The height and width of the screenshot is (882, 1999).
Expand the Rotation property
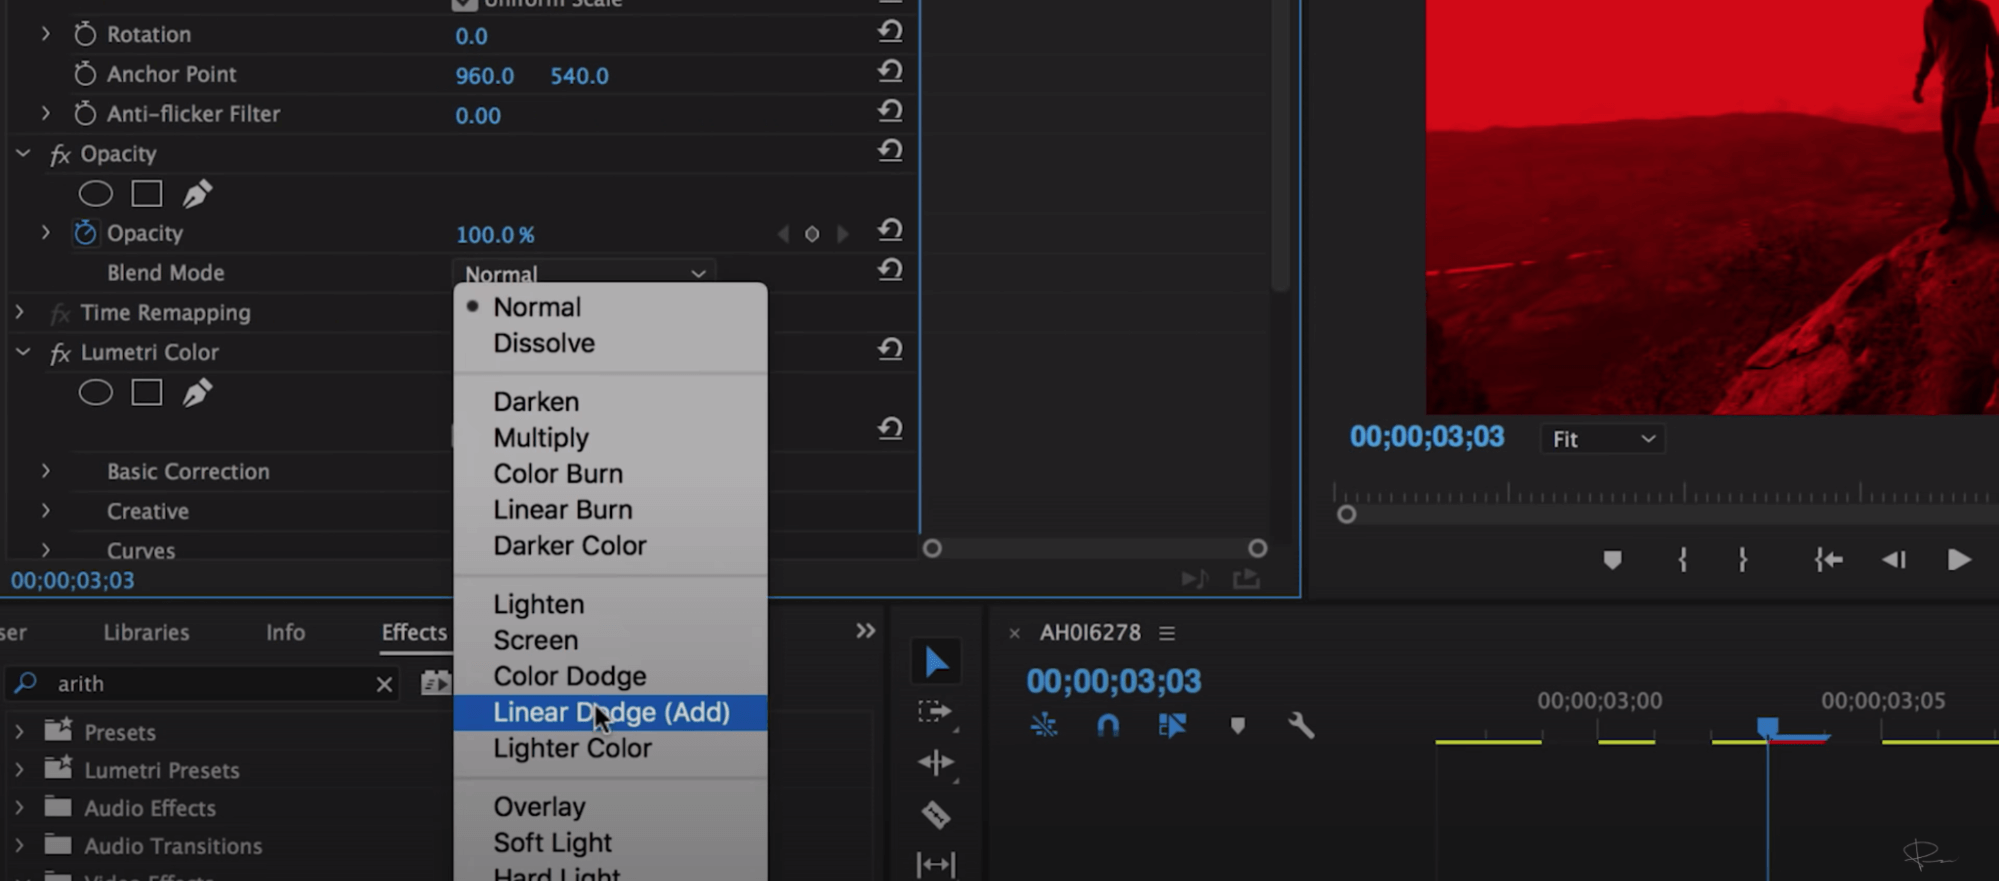click(45, 34)
